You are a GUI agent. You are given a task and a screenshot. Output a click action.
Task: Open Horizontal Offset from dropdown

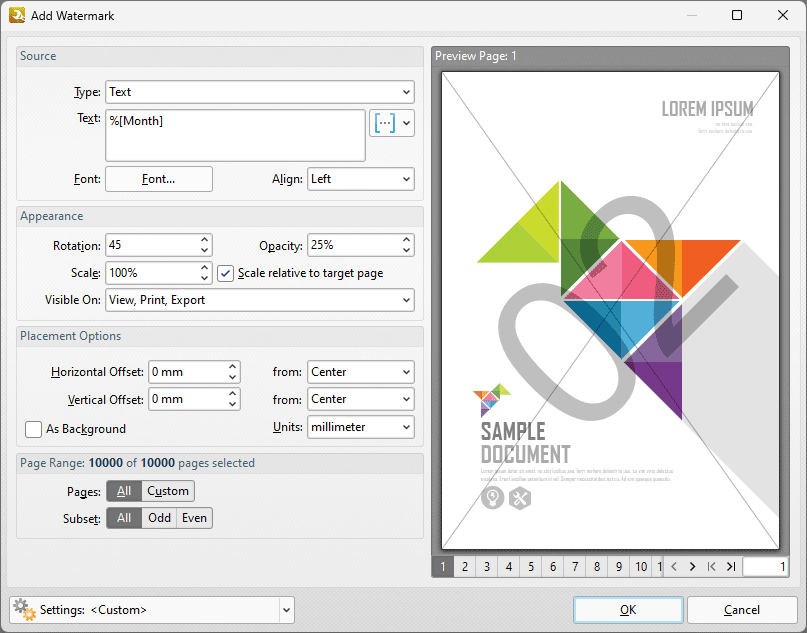[x=361, y=372]
